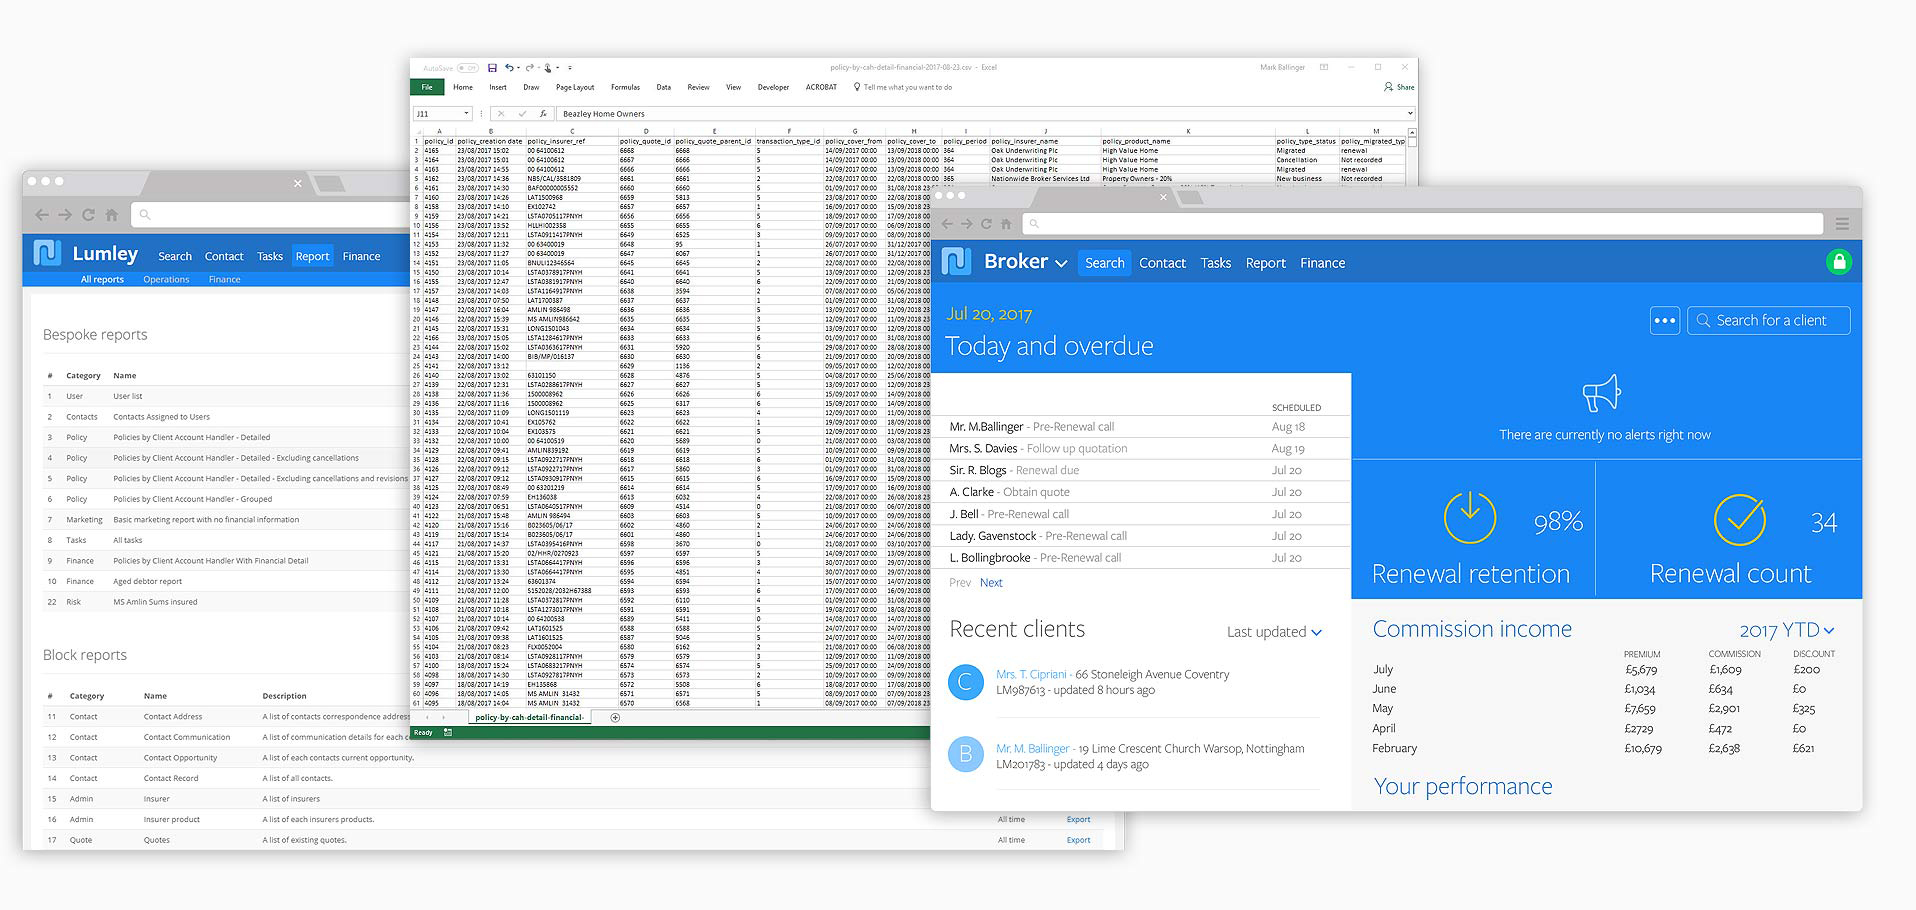Click Next link under the tasks list
The image size is (1916, 910).
991,583
